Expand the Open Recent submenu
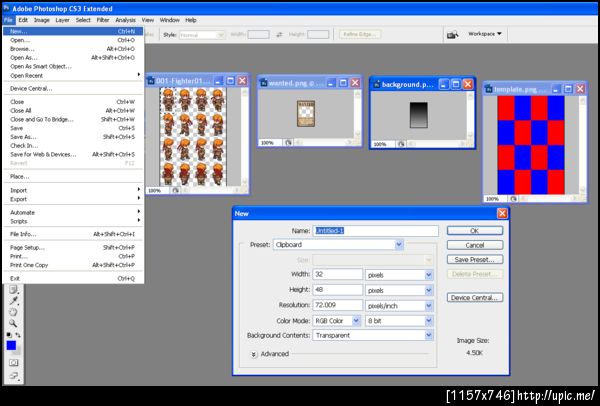Screen dimensions: 600x406 [x=73, y=75]
